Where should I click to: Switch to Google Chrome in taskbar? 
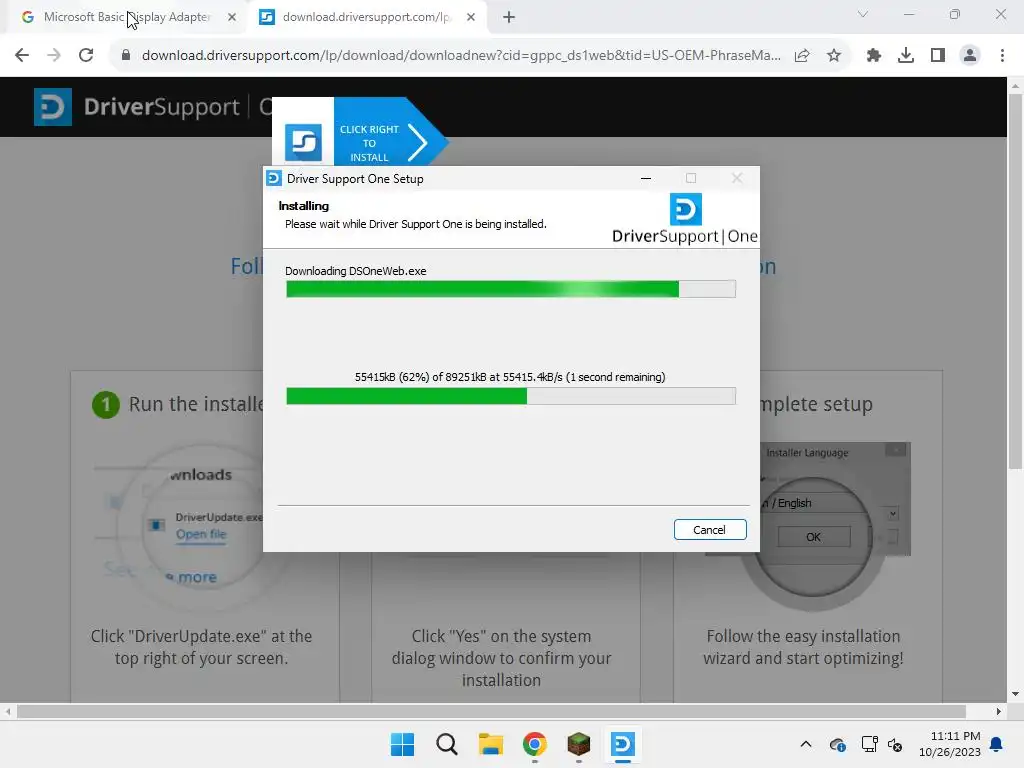(x=535, y=744)
